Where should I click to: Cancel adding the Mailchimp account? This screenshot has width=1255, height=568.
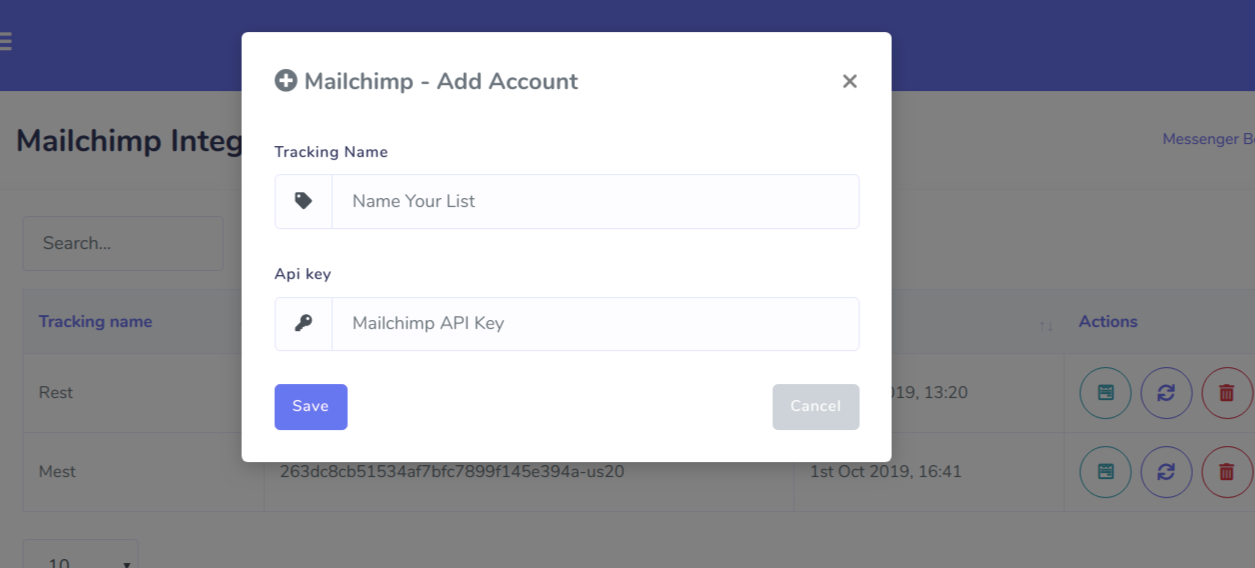[815, 406]
